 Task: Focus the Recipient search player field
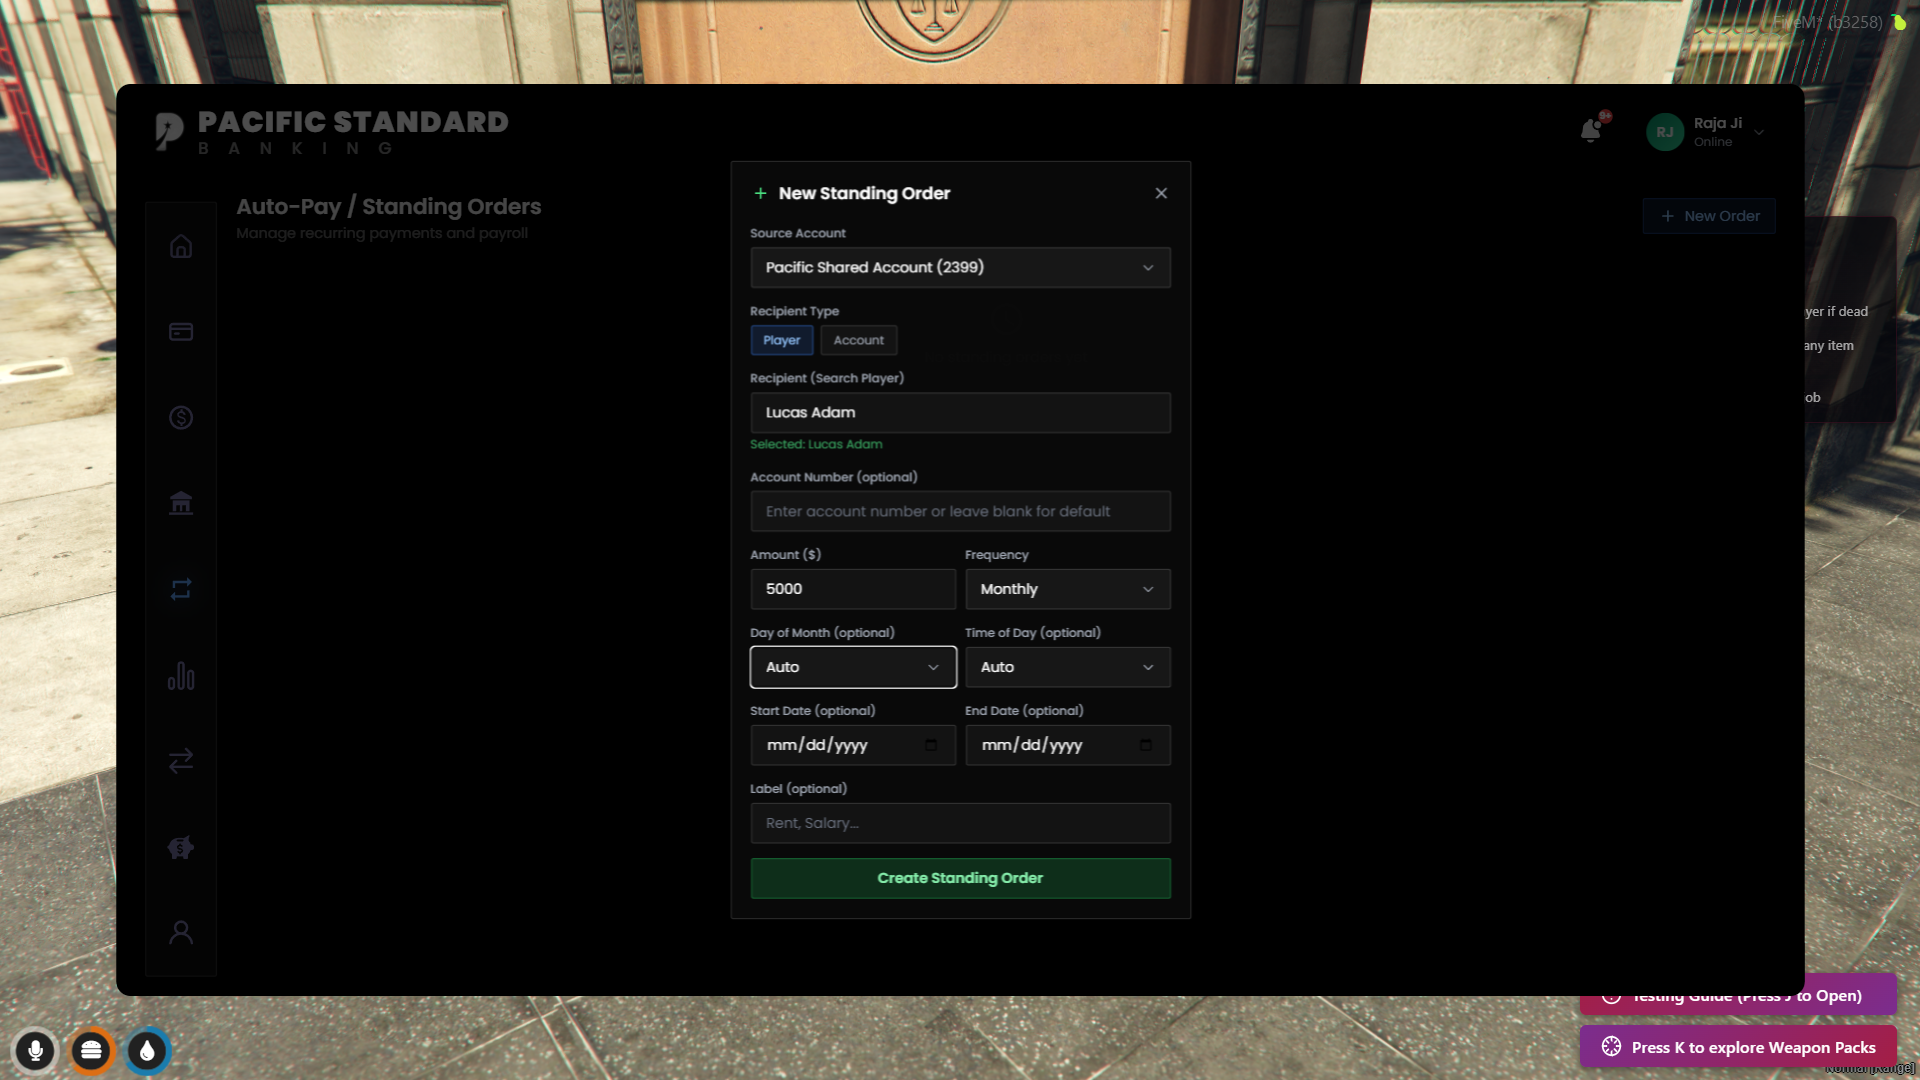[960, 413]
